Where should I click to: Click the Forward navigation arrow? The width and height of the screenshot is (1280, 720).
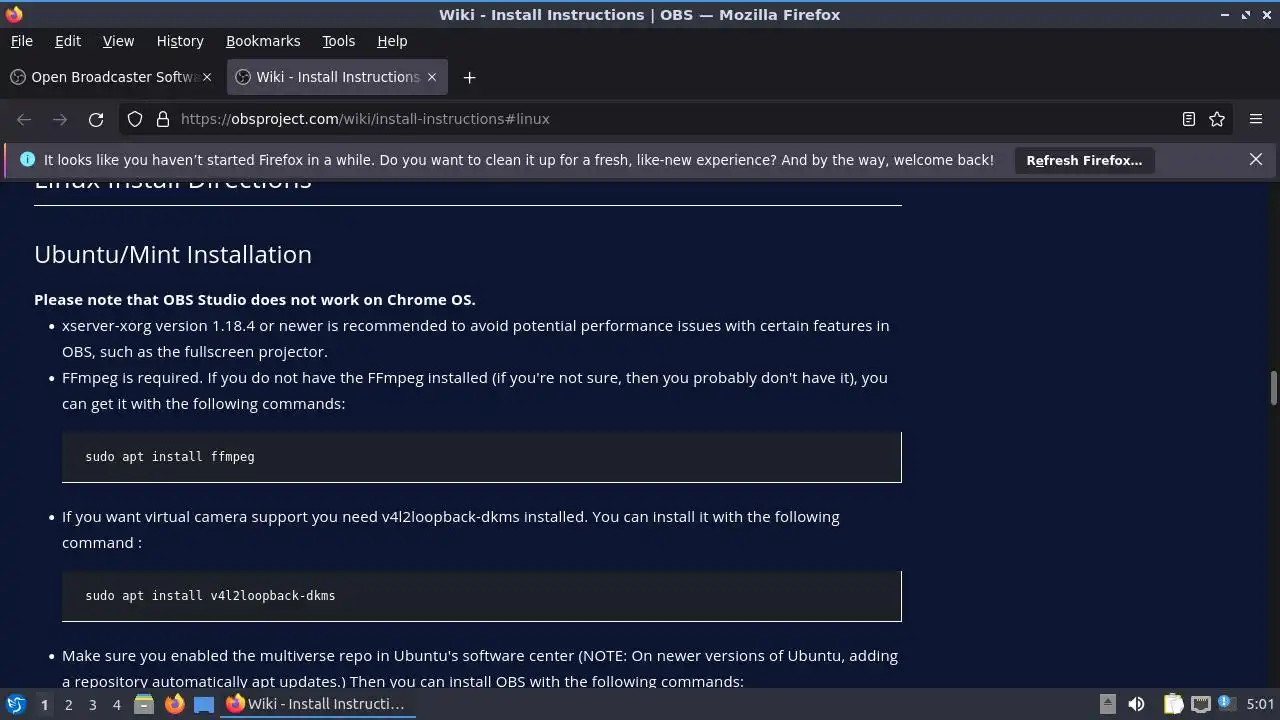coord(60,119)
